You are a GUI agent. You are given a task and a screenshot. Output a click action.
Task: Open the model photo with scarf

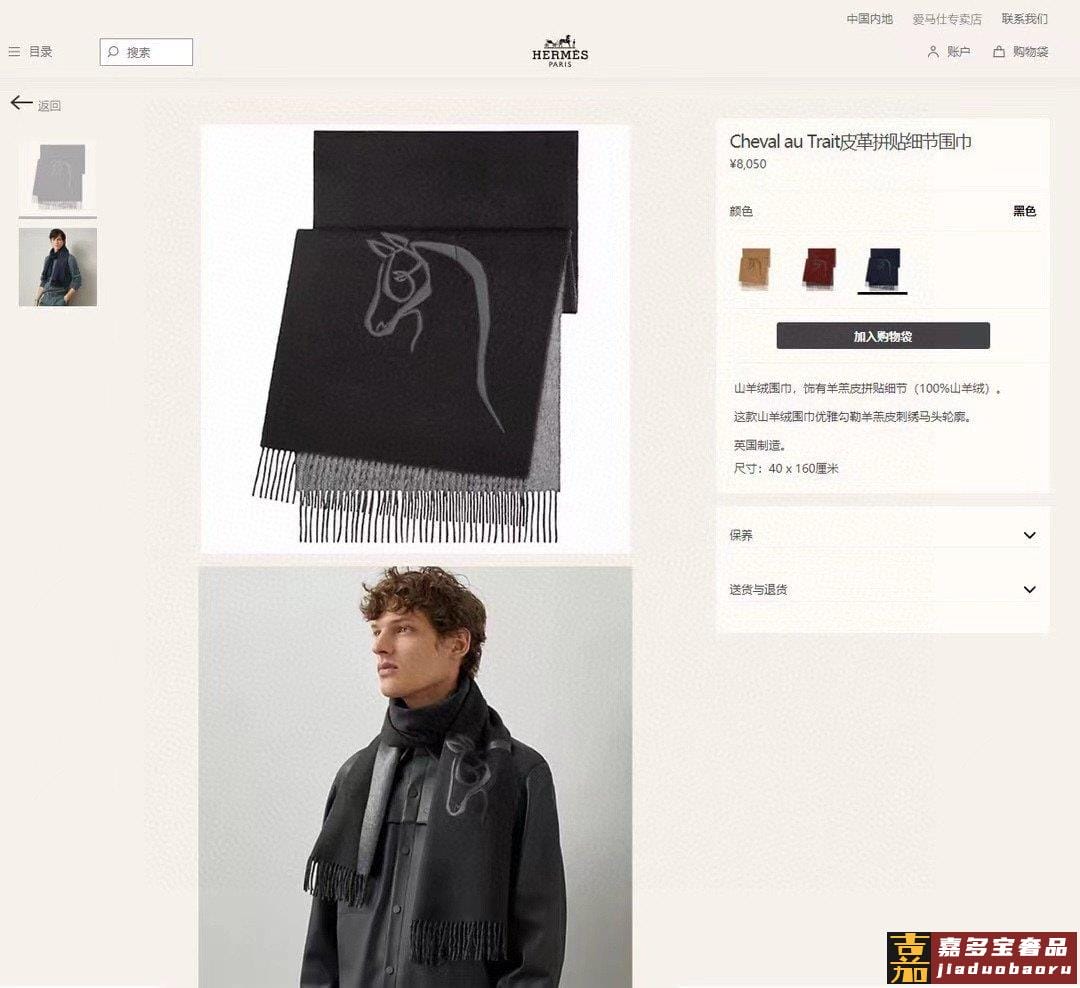tap(415, 777)
